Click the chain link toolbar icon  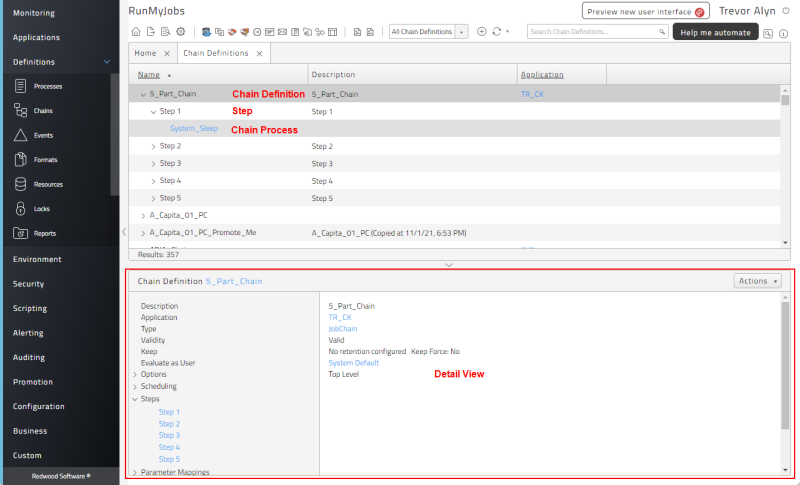320,32
